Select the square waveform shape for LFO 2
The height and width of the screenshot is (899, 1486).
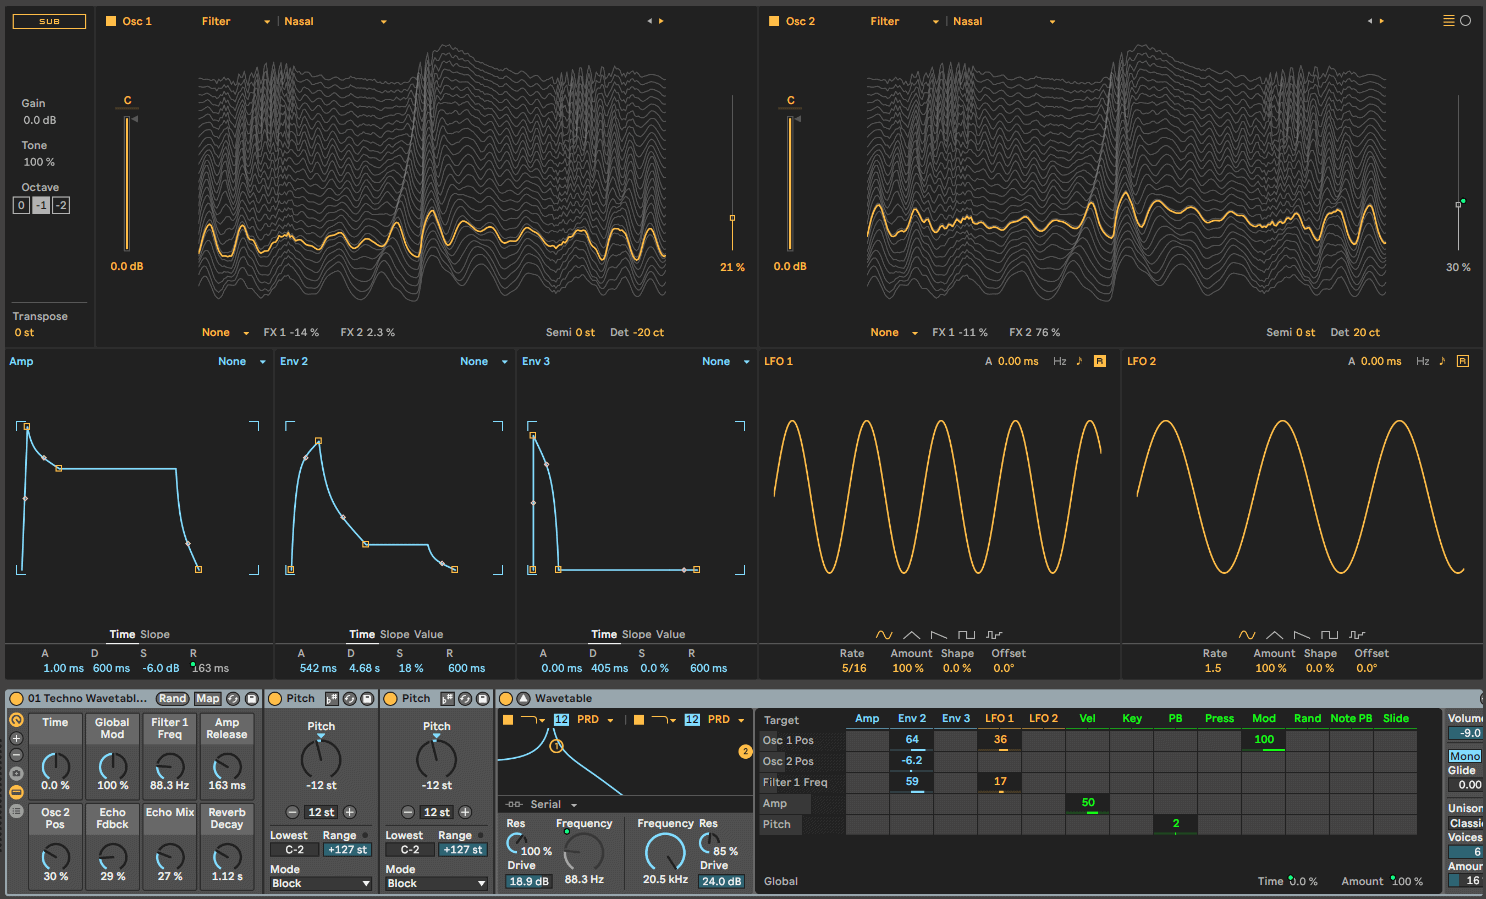click(x=1329, y=635)
